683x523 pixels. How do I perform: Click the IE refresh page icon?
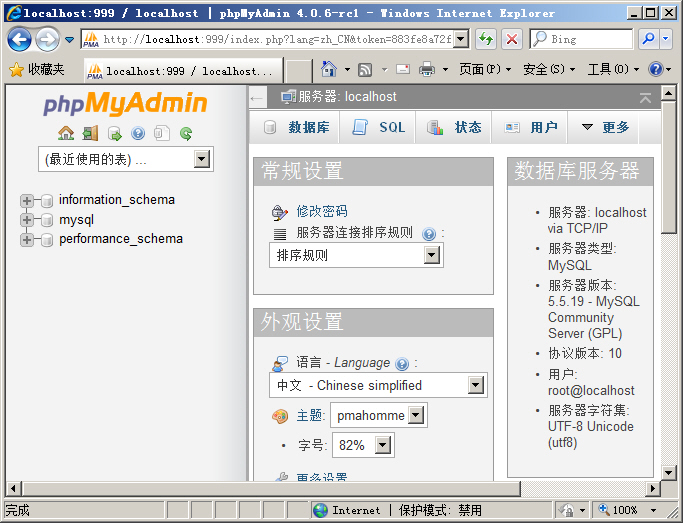click(x=486, y=40)
